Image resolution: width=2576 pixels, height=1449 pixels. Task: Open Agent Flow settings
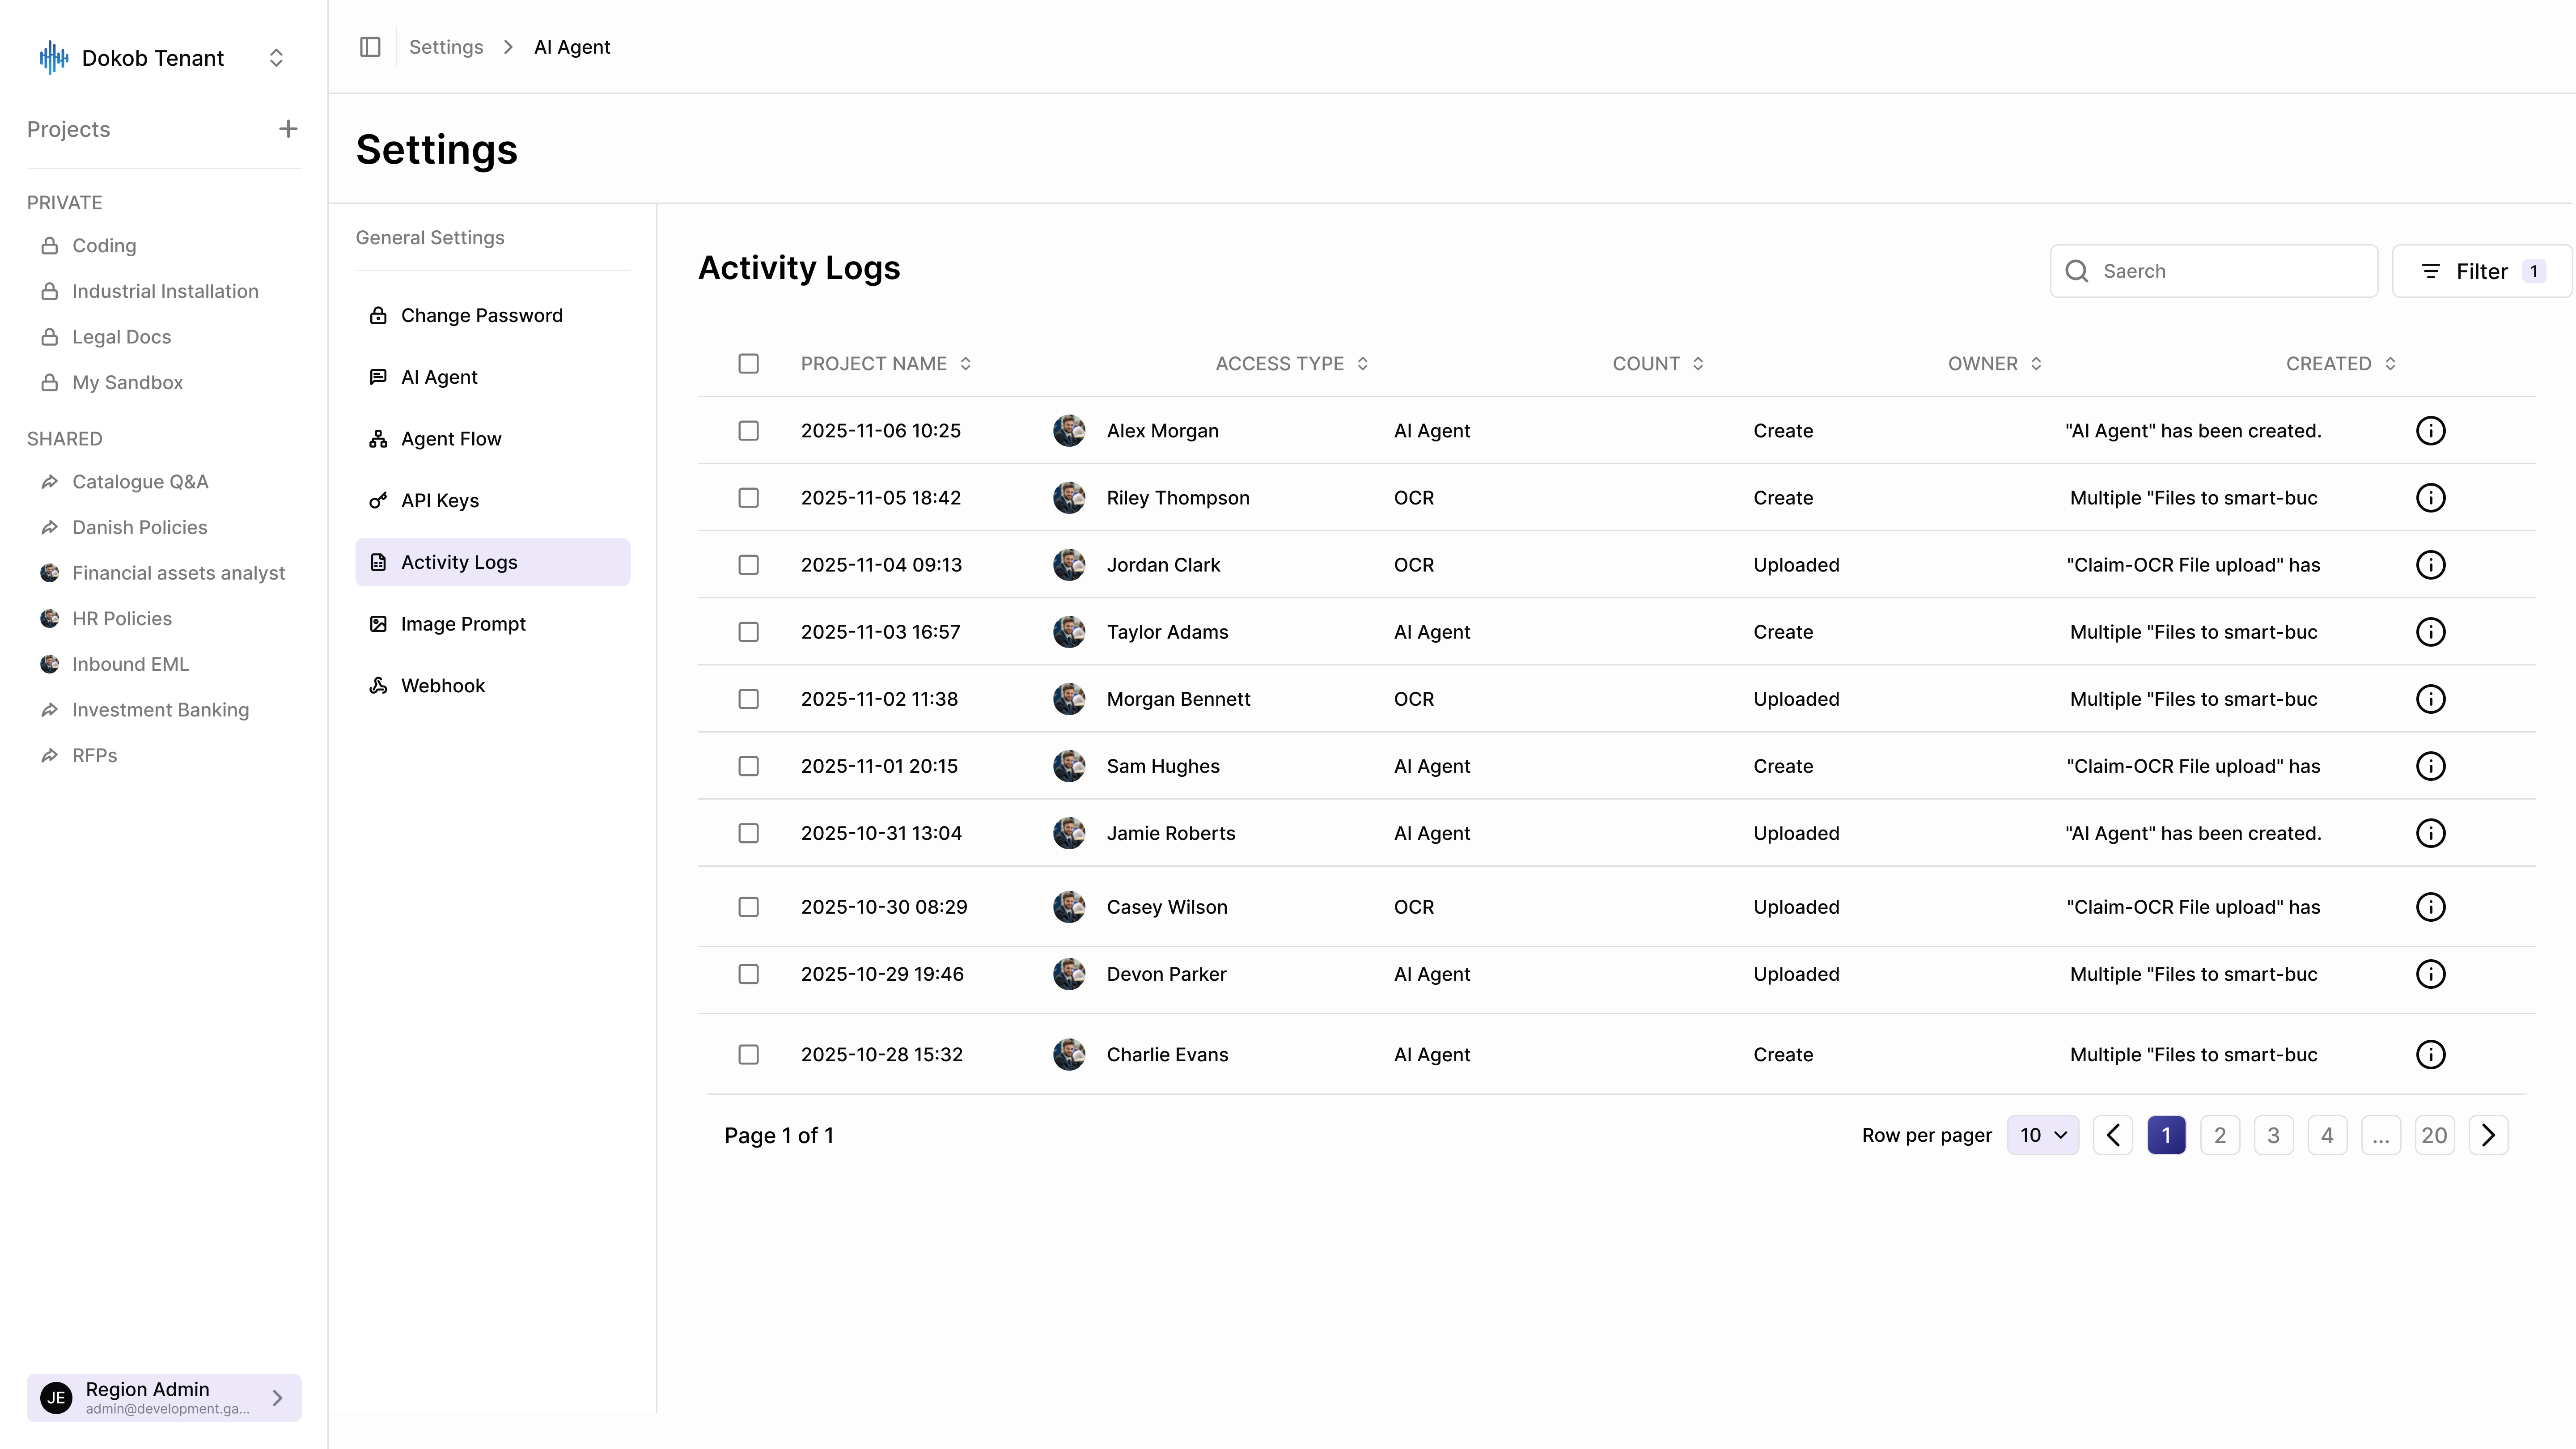point(493,439)
